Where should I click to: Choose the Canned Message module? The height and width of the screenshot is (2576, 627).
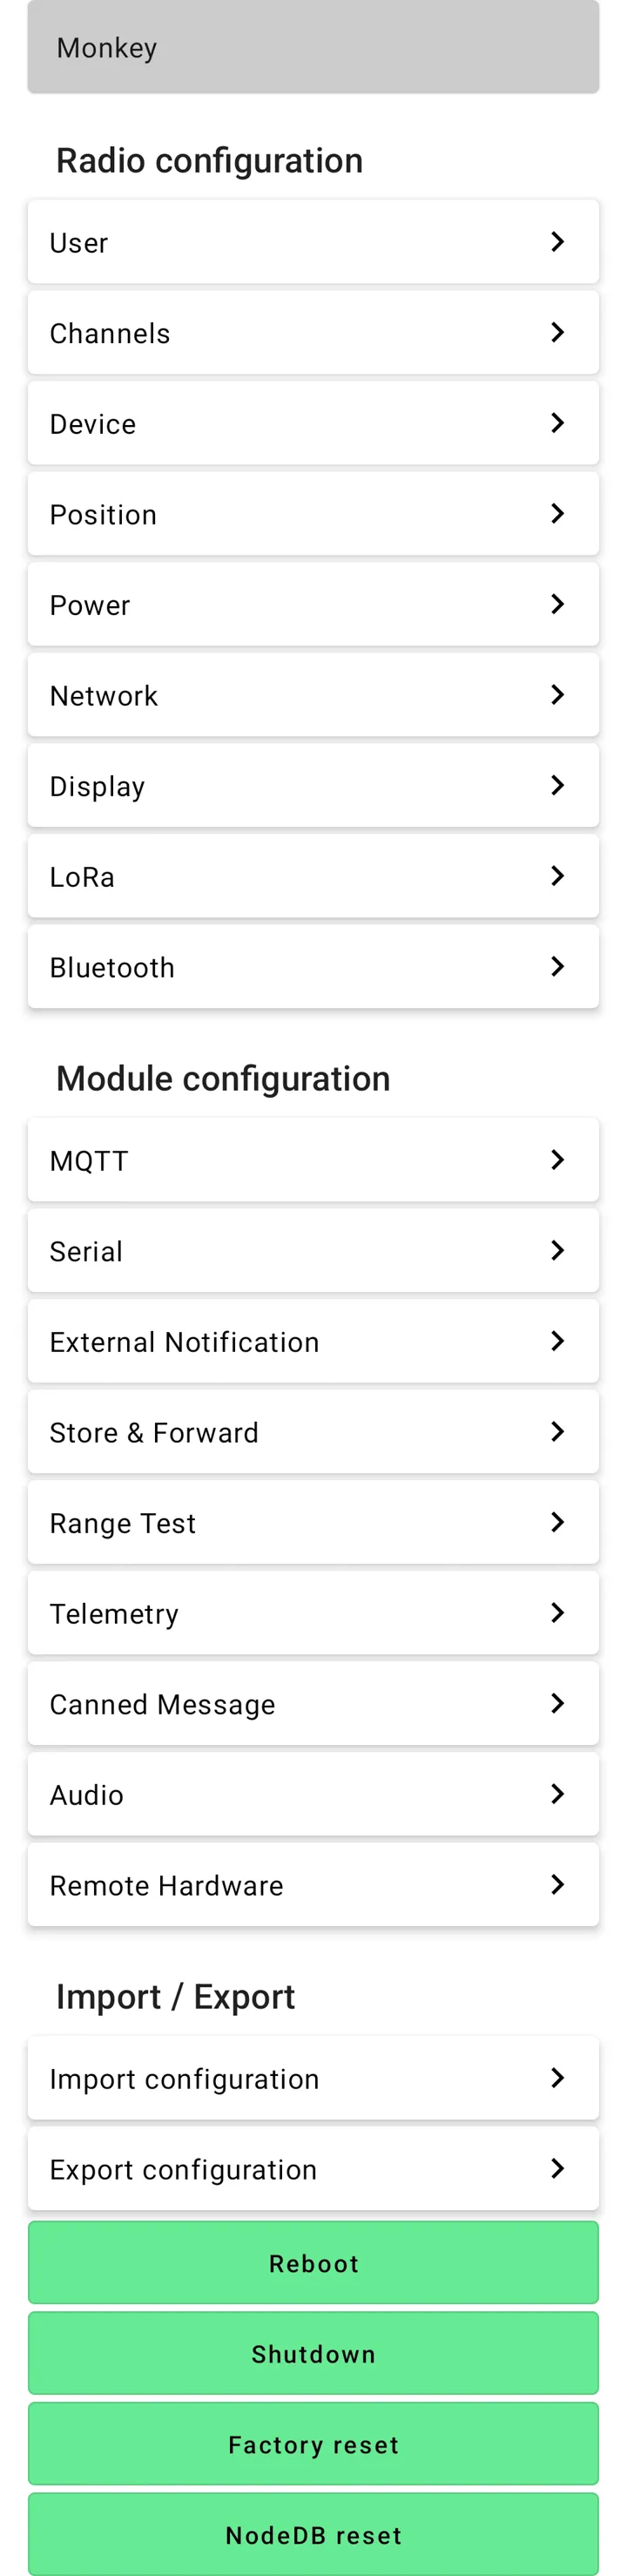(x=312, y=1704)
